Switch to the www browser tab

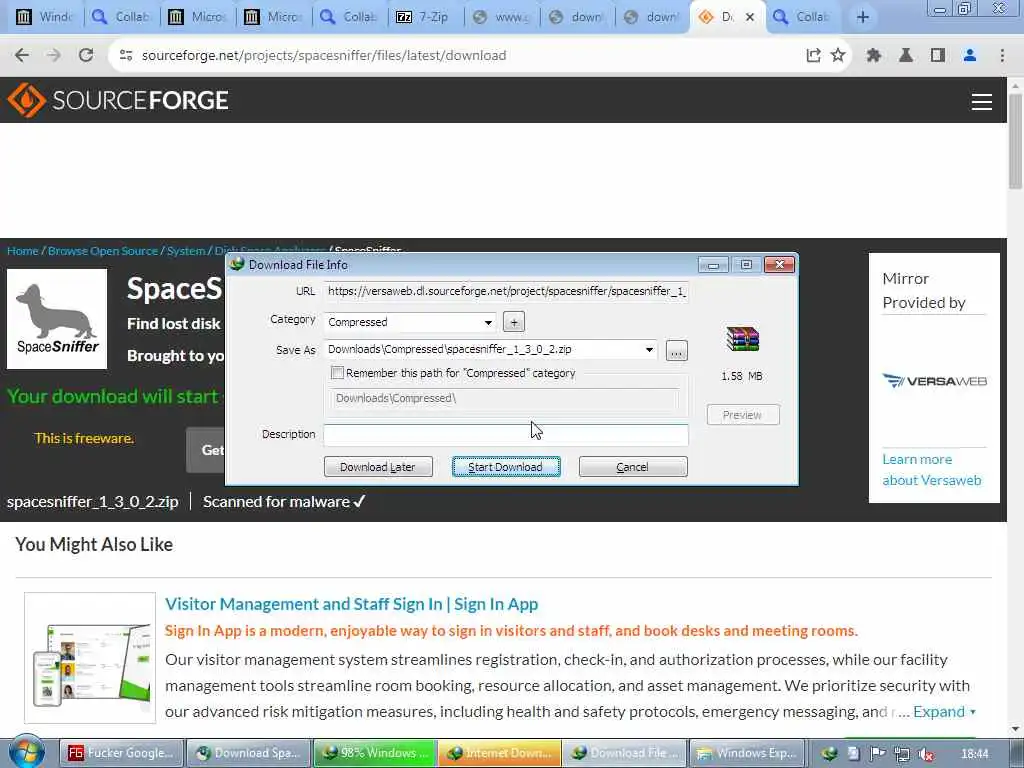pos(502,17)
